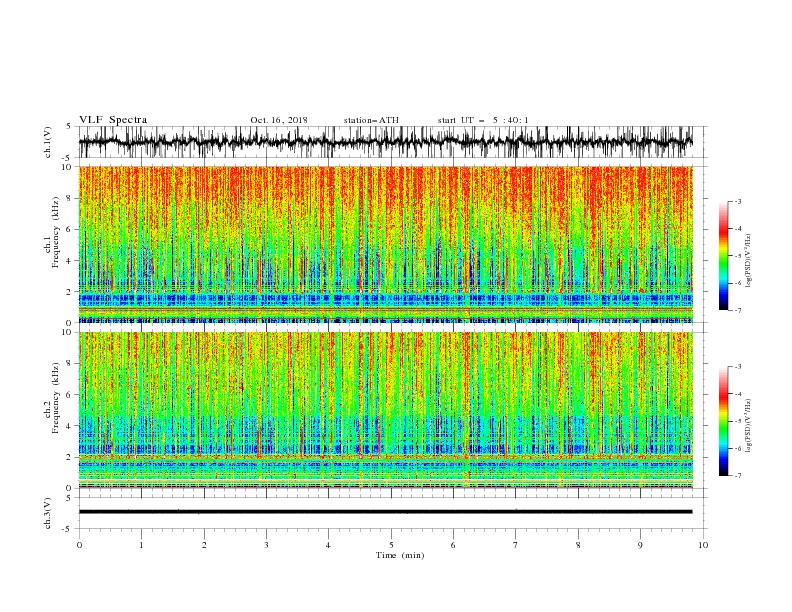Image resolution: width=792 pixels, height=612 pixels.
Task: Click the "5" tick of the ch.1(V) axis
Action: 70,126
